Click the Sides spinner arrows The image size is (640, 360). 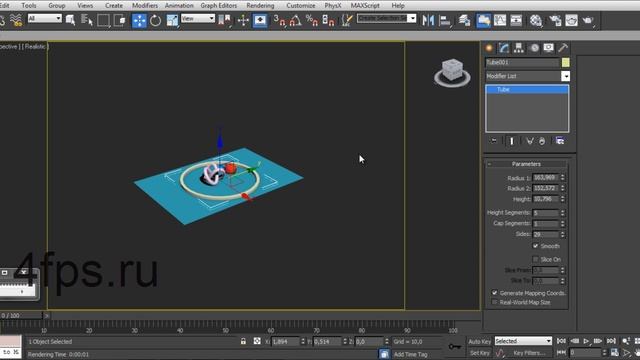(x=562, y=234)
